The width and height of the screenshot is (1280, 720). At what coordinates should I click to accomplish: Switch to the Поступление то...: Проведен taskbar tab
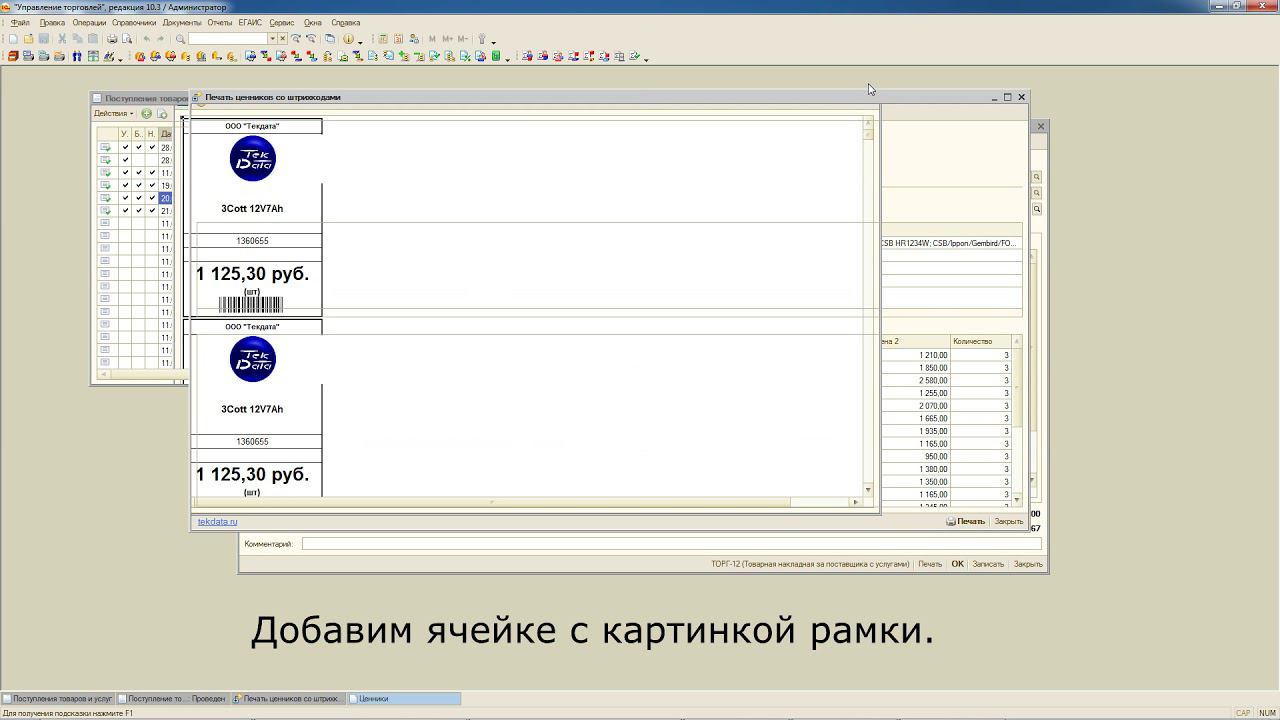173,699
